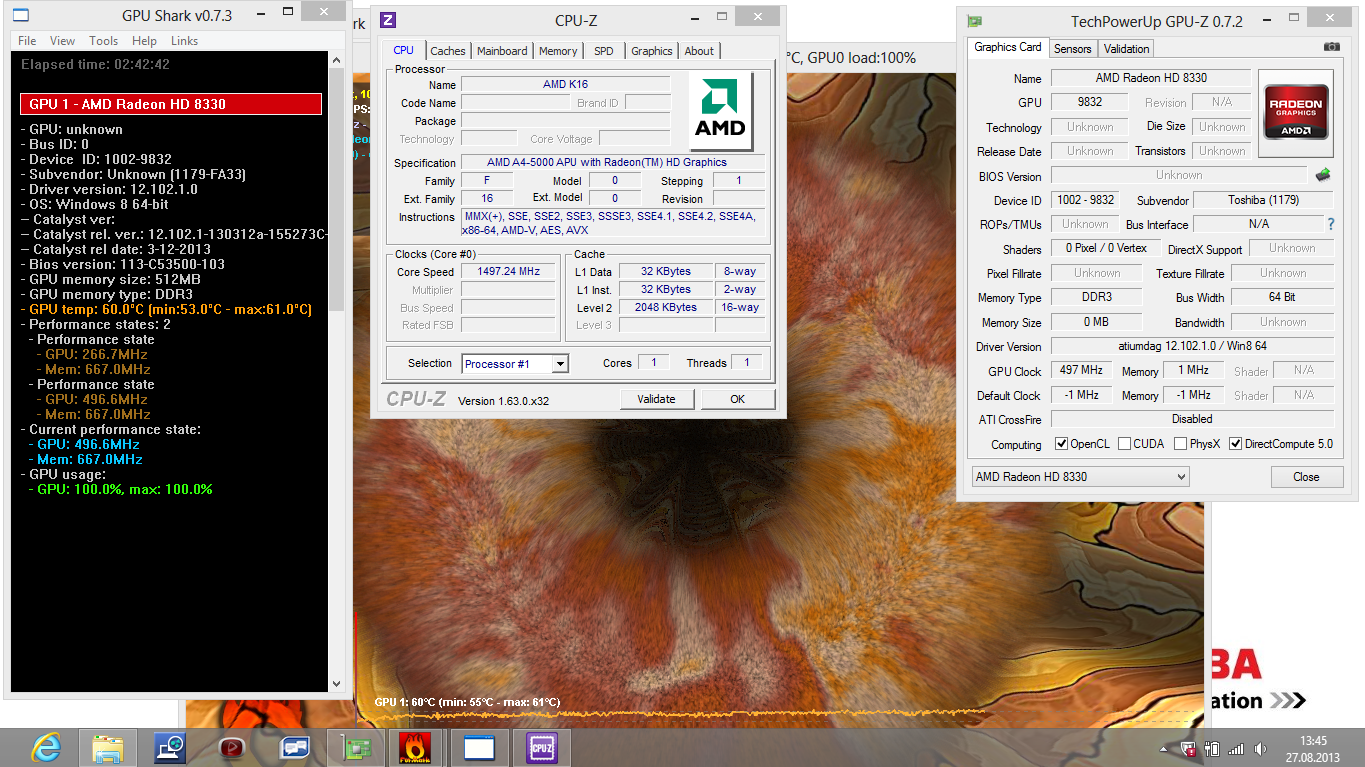This screenshot has height=767, width=1365.
Task: Click the BIOS save chip icon in GPU-Z
Action: click(x=1323, y=175)
